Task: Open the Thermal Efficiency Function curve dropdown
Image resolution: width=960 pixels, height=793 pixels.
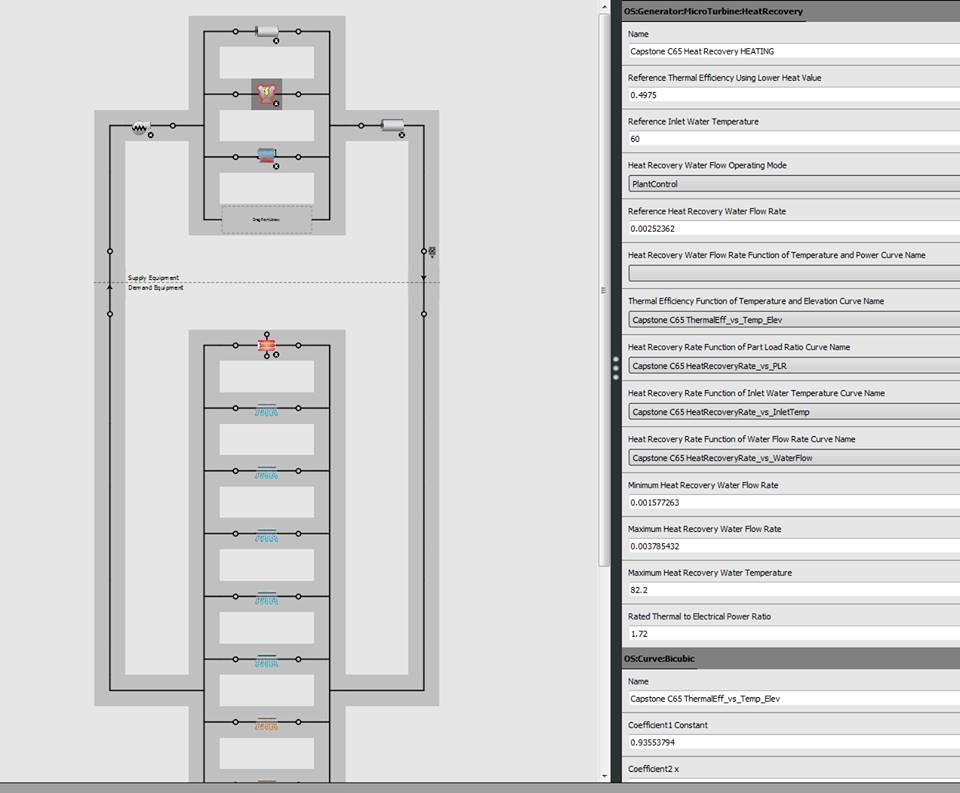Action: click(794, 320)
